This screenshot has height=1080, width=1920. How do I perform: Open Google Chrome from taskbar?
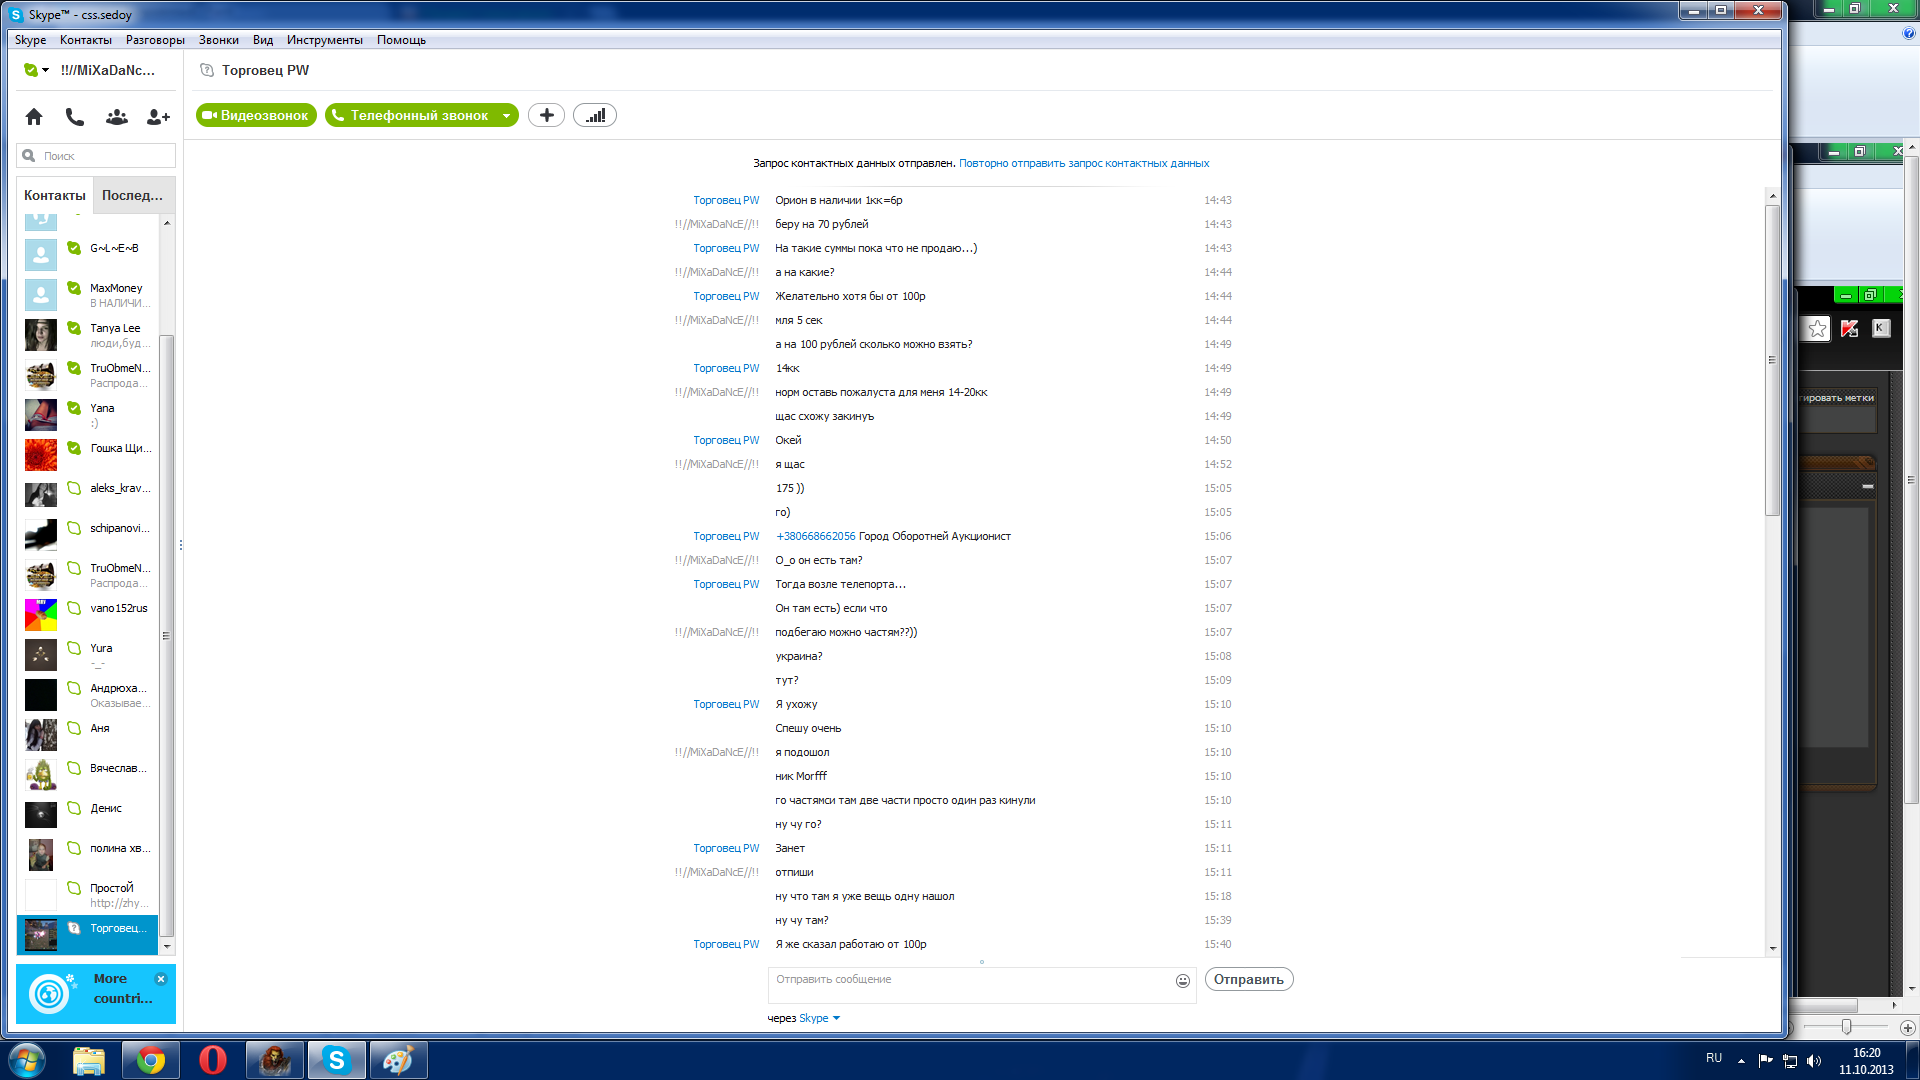coord(151,1060)
